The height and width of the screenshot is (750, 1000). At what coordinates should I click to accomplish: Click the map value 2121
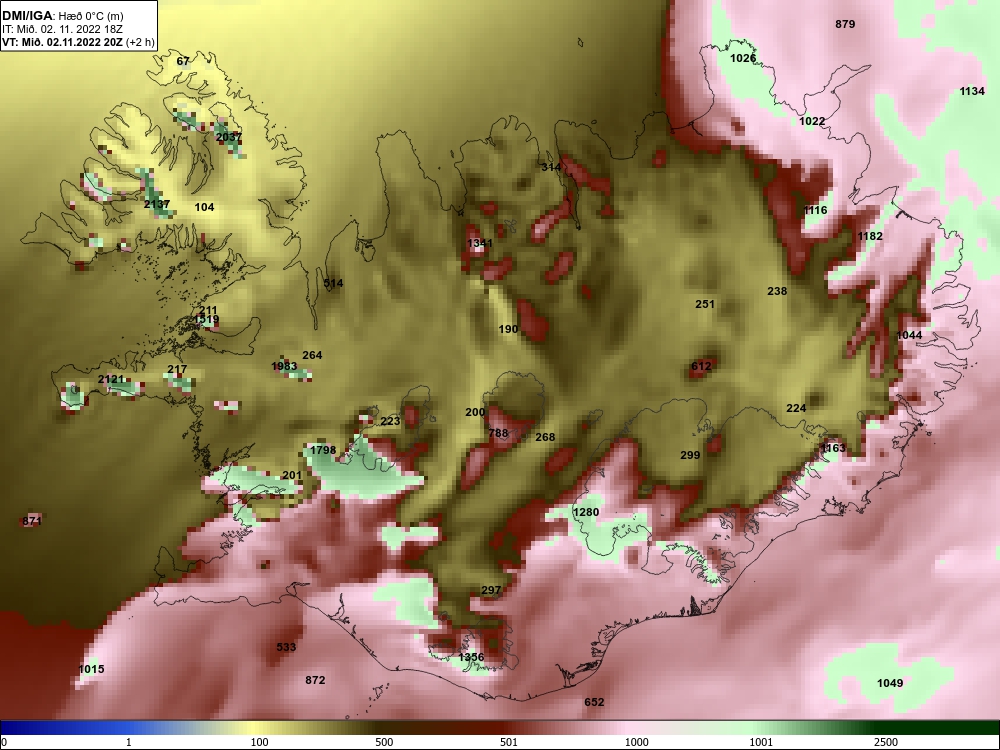click(x=111, y=379)
